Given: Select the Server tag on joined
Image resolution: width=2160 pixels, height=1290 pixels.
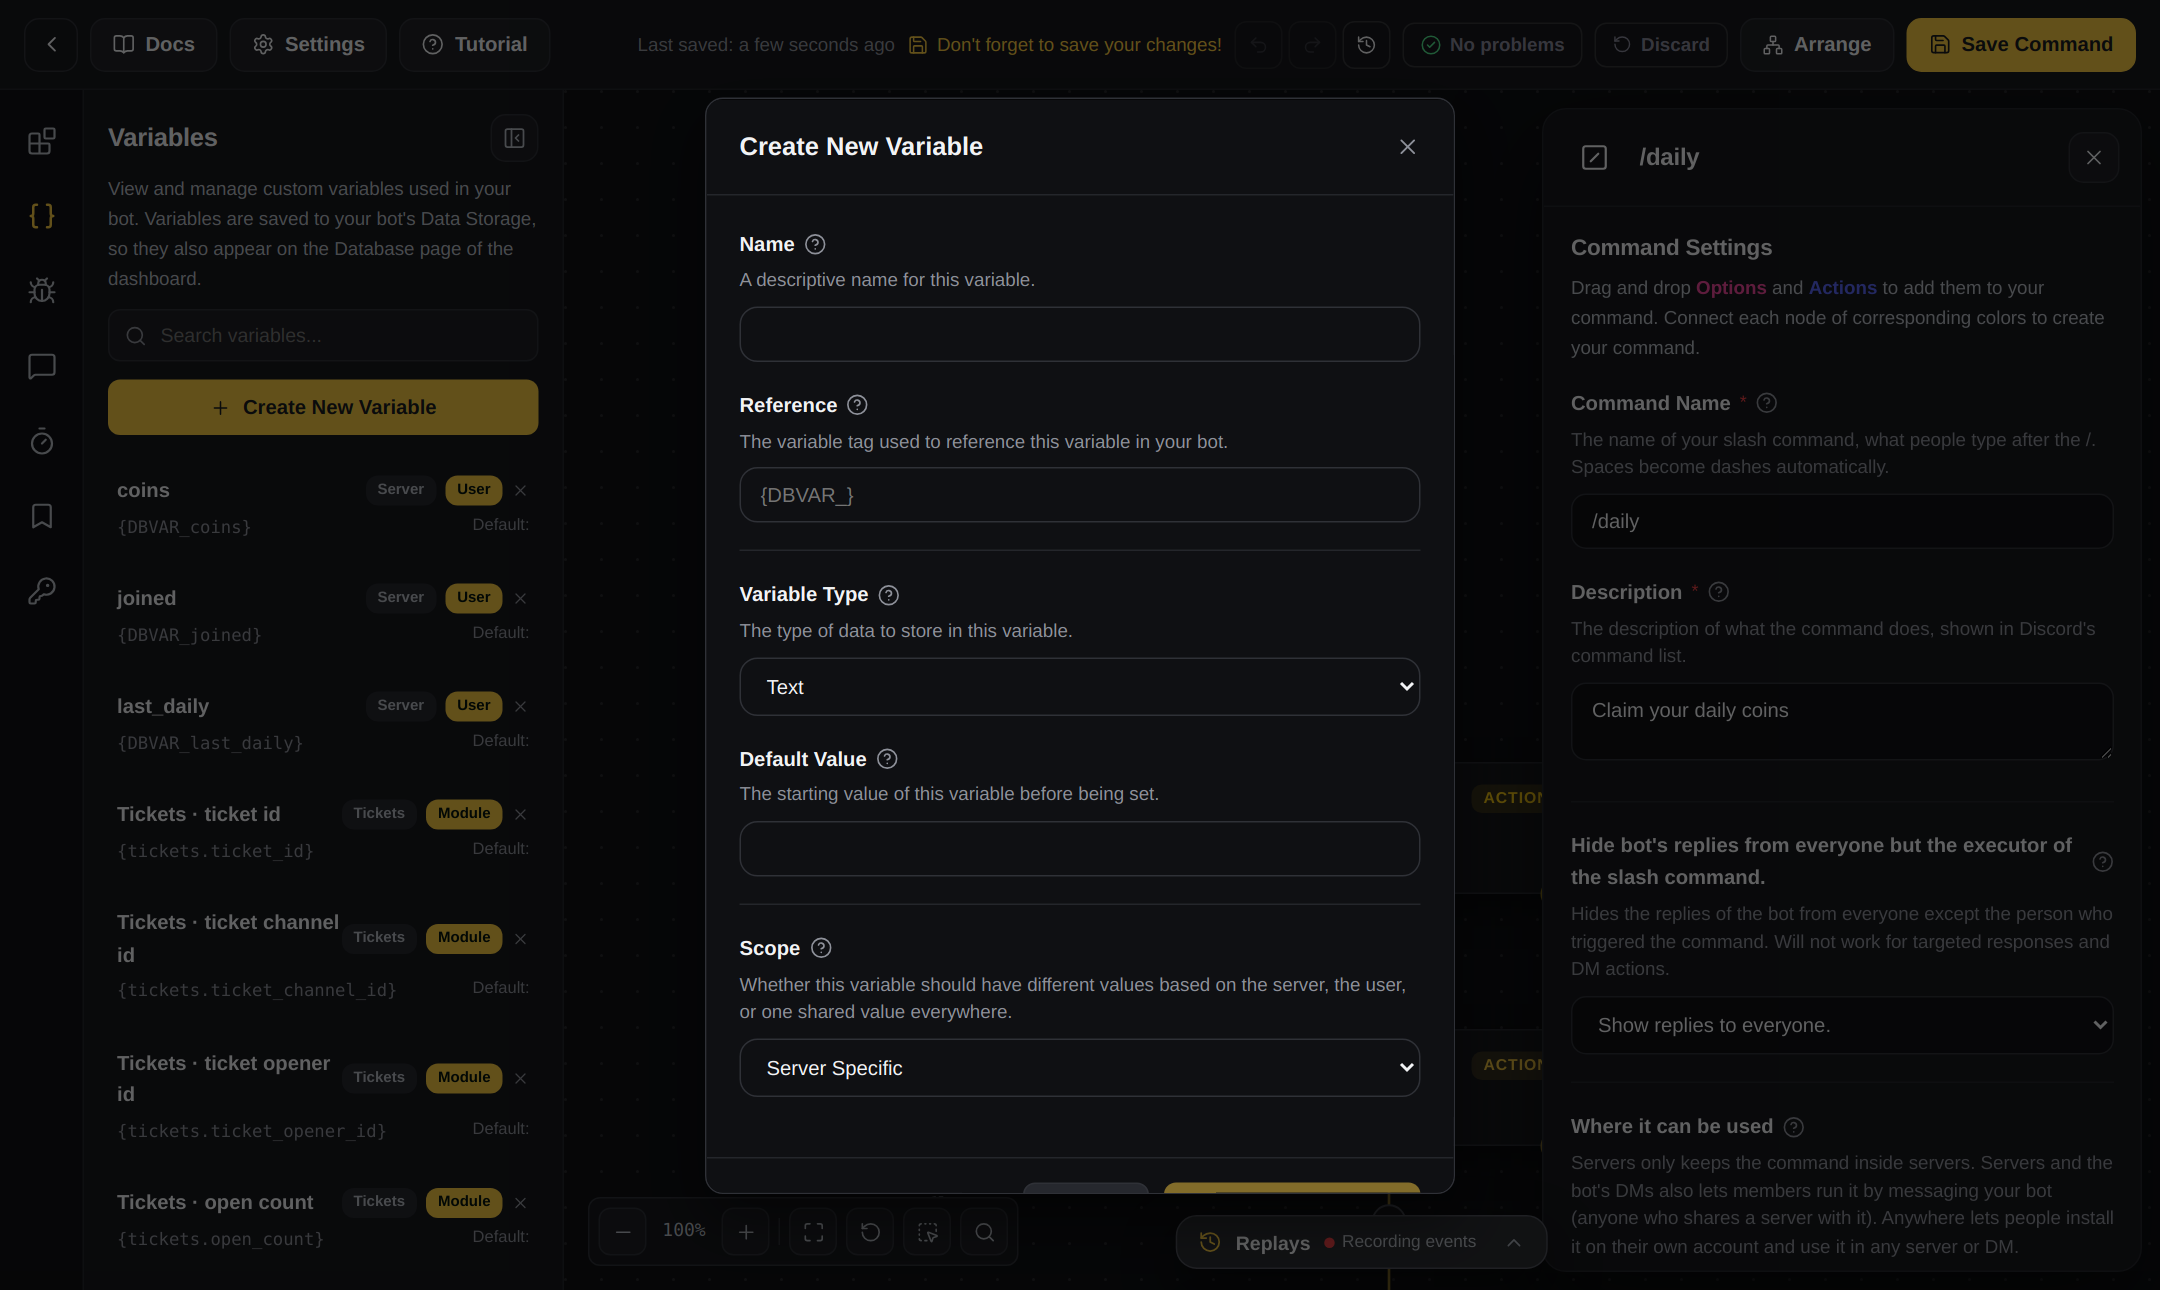Looking at the screenshot, I should (401, 598).
